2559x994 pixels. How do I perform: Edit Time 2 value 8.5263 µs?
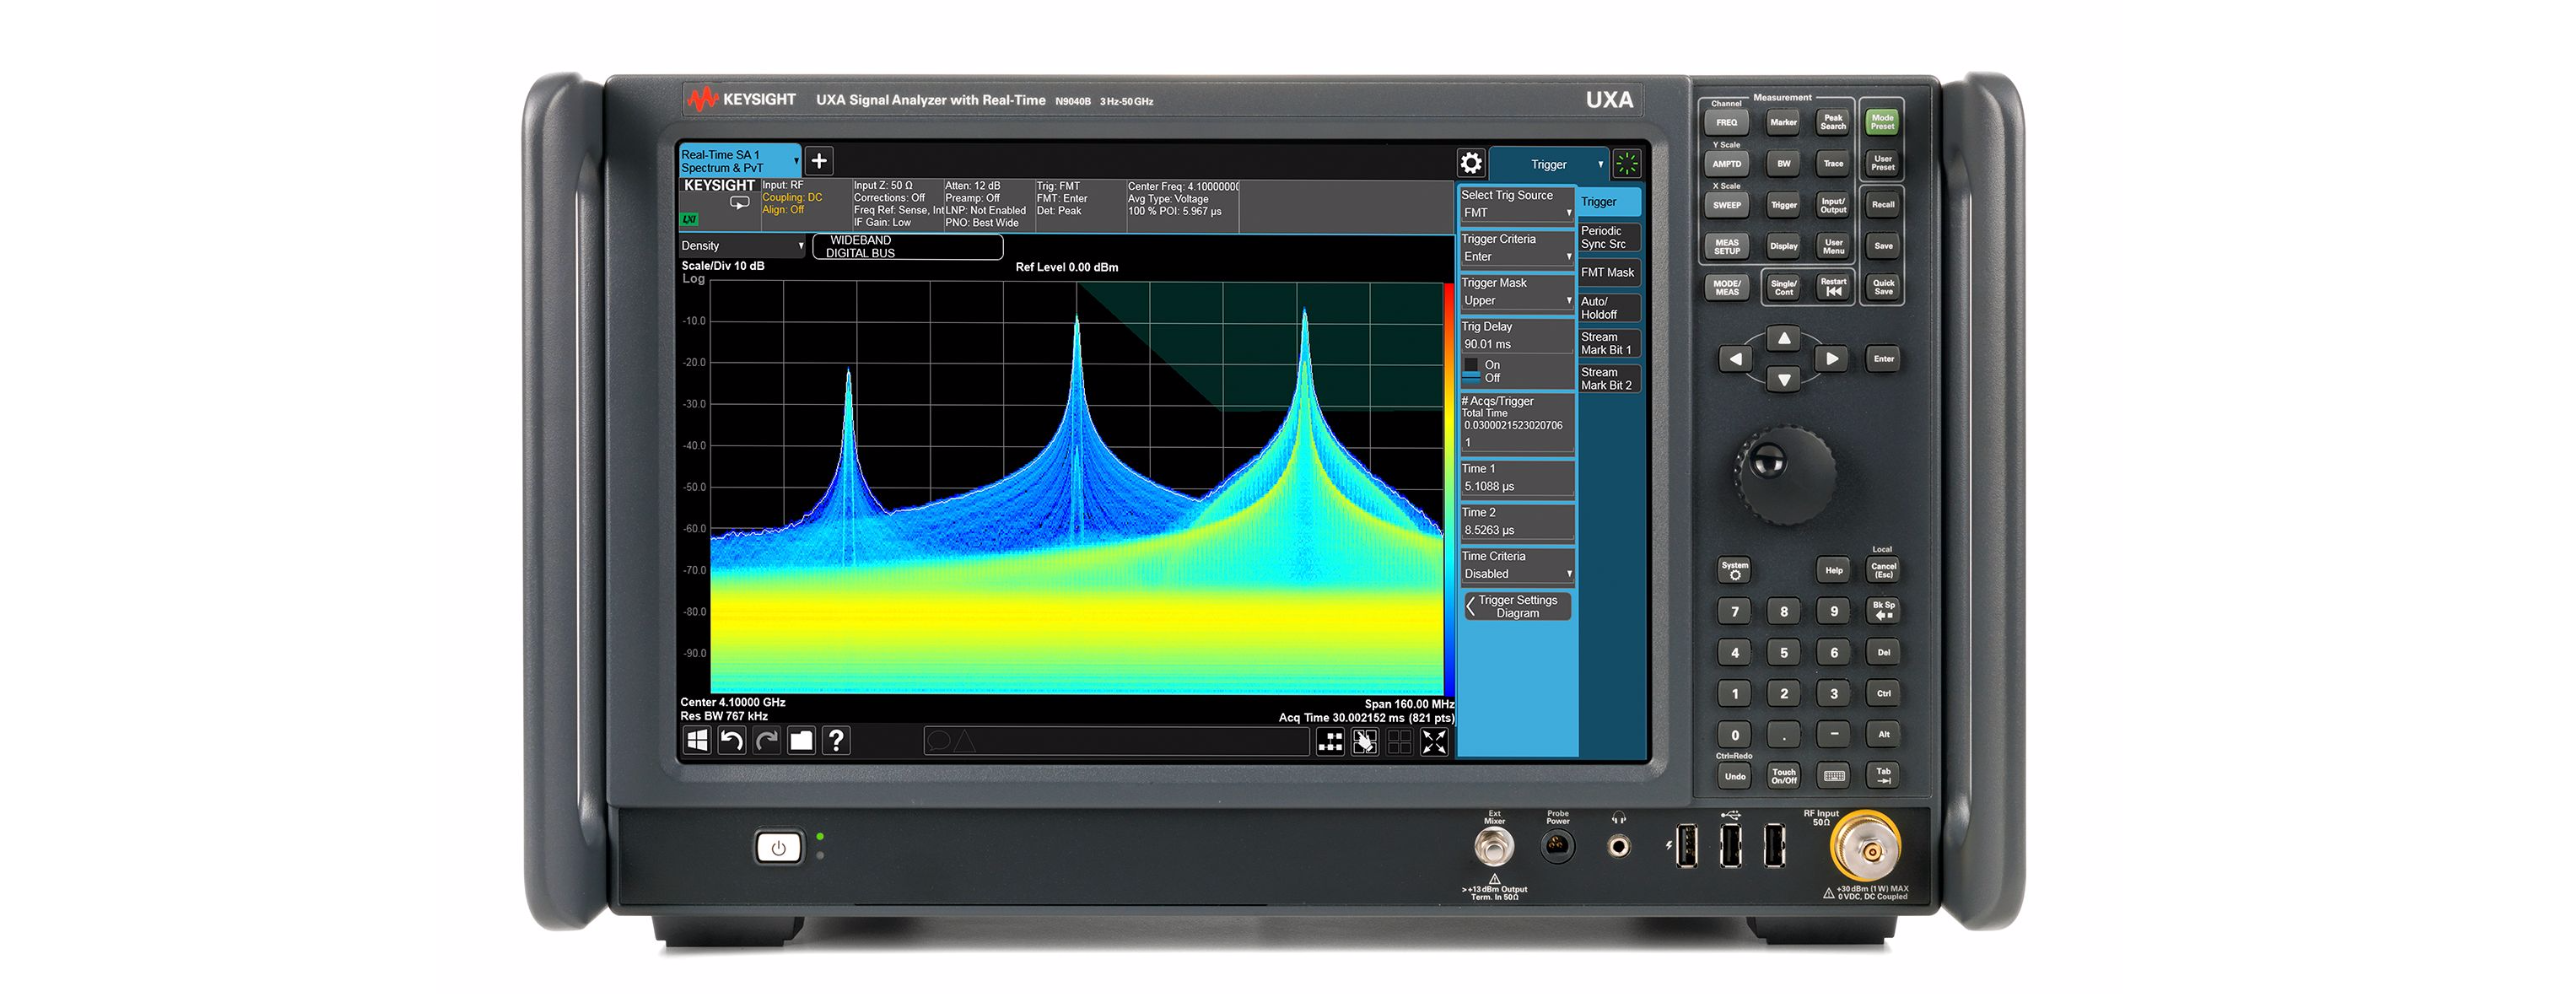(x=1516, y=531)
